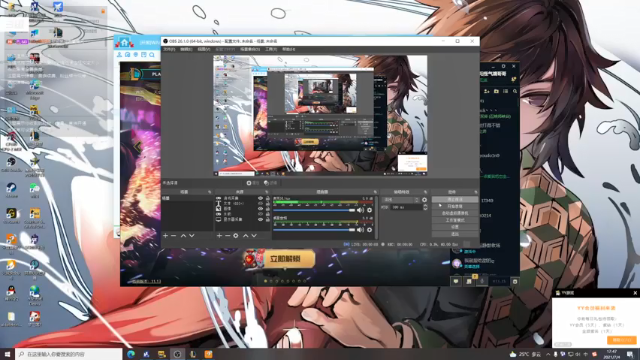The height and width of the screenshot is (360, 640).
Task: Open OBS settings (设置) from controls panel
Action: pos(455,227)
